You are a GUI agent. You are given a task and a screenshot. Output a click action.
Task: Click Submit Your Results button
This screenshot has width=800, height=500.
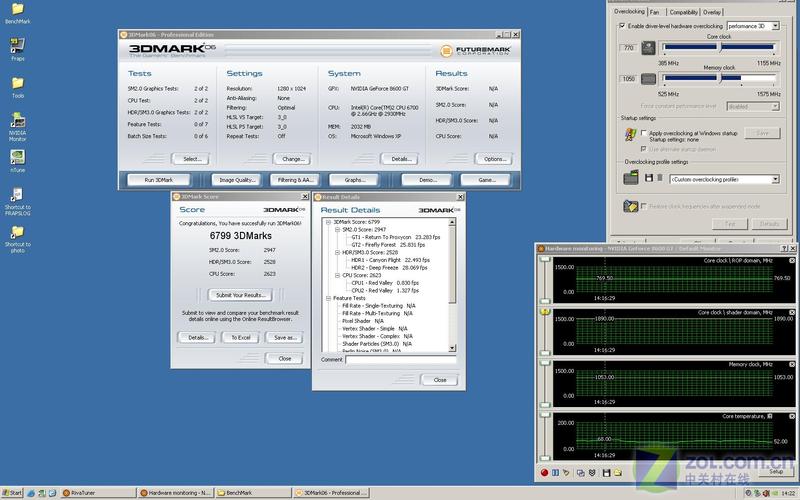240,295
